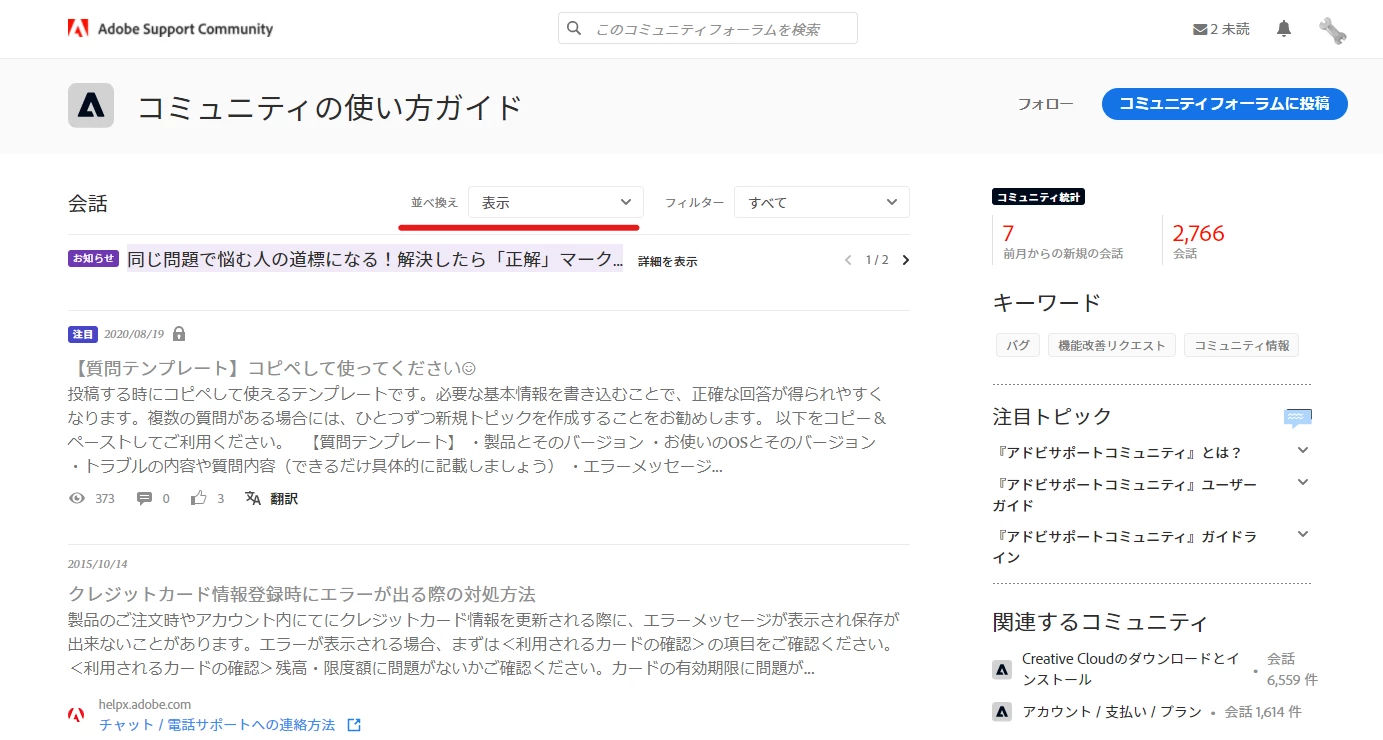The image size is (1383, 740).
Task: Click the views eye icon showing 373
Action: pyautogui.click(x=77, y=498)
